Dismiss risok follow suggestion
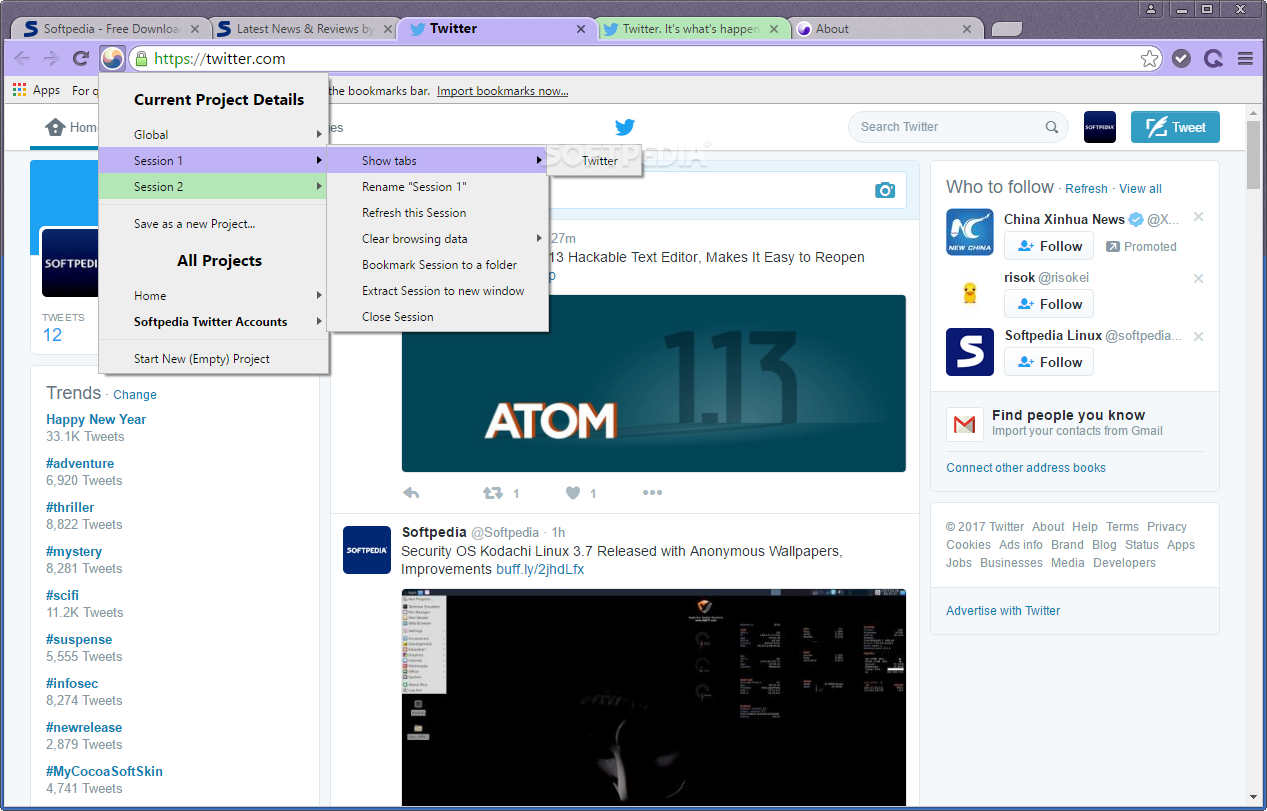This screenshot has height=811, width=1267. point(1199,278)
